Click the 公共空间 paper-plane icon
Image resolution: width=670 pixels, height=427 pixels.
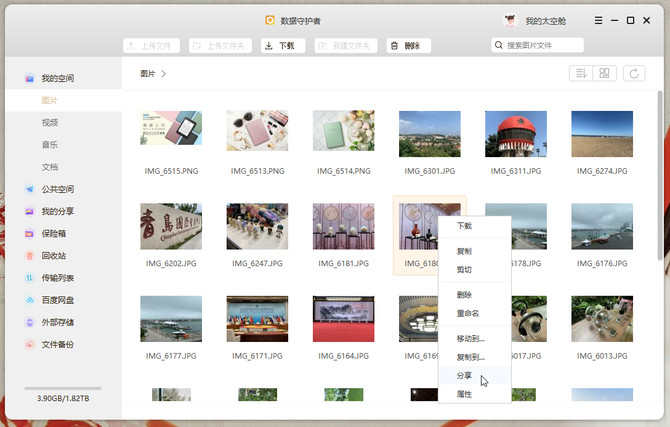[29, 189]
